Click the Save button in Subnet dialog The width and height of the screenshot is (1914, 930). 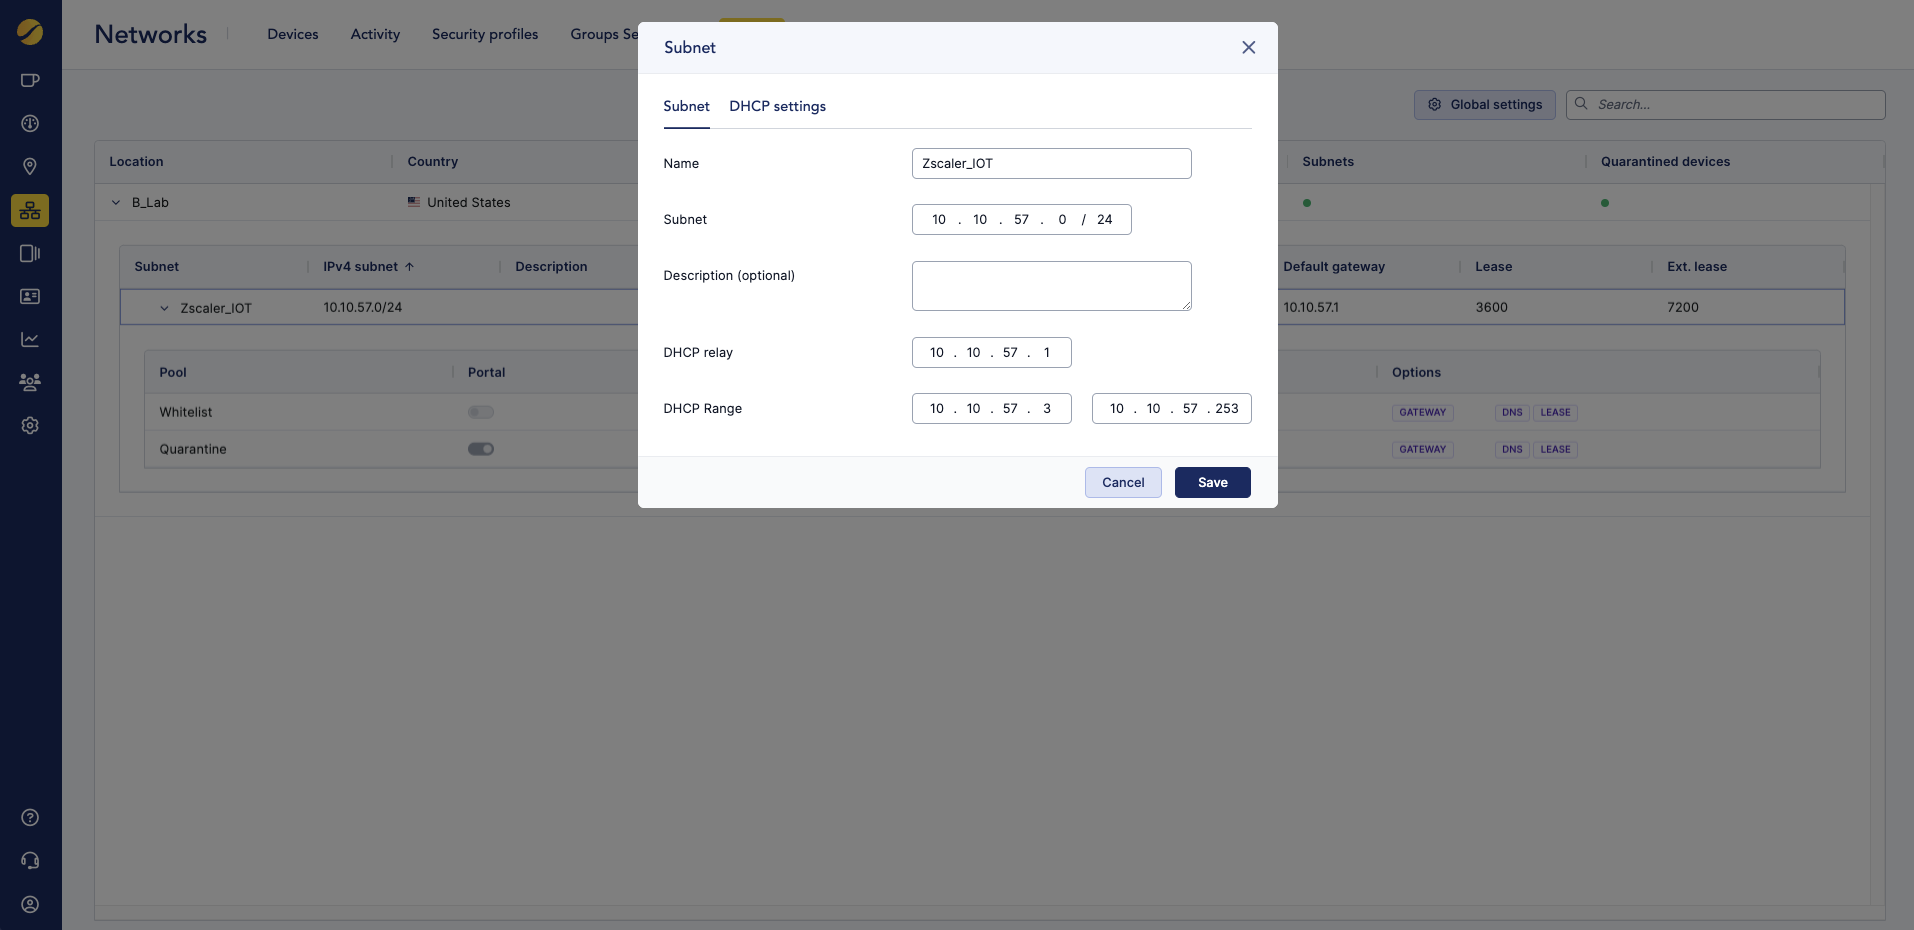click(1212, 483)
